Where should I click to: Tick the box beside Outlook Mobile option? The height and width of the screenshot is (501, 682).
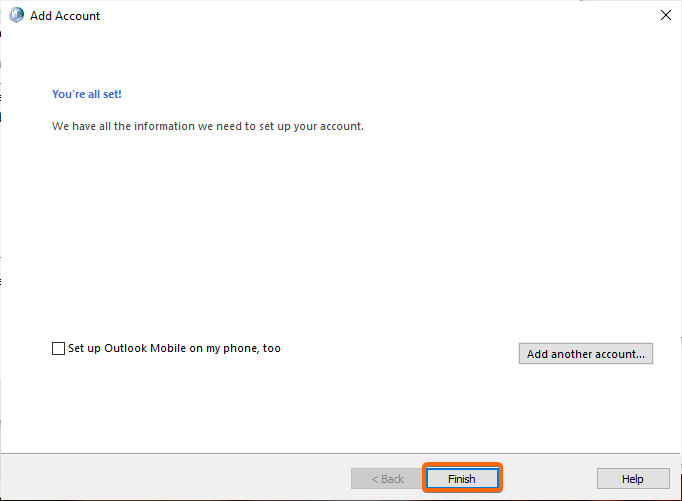(58, 348)
